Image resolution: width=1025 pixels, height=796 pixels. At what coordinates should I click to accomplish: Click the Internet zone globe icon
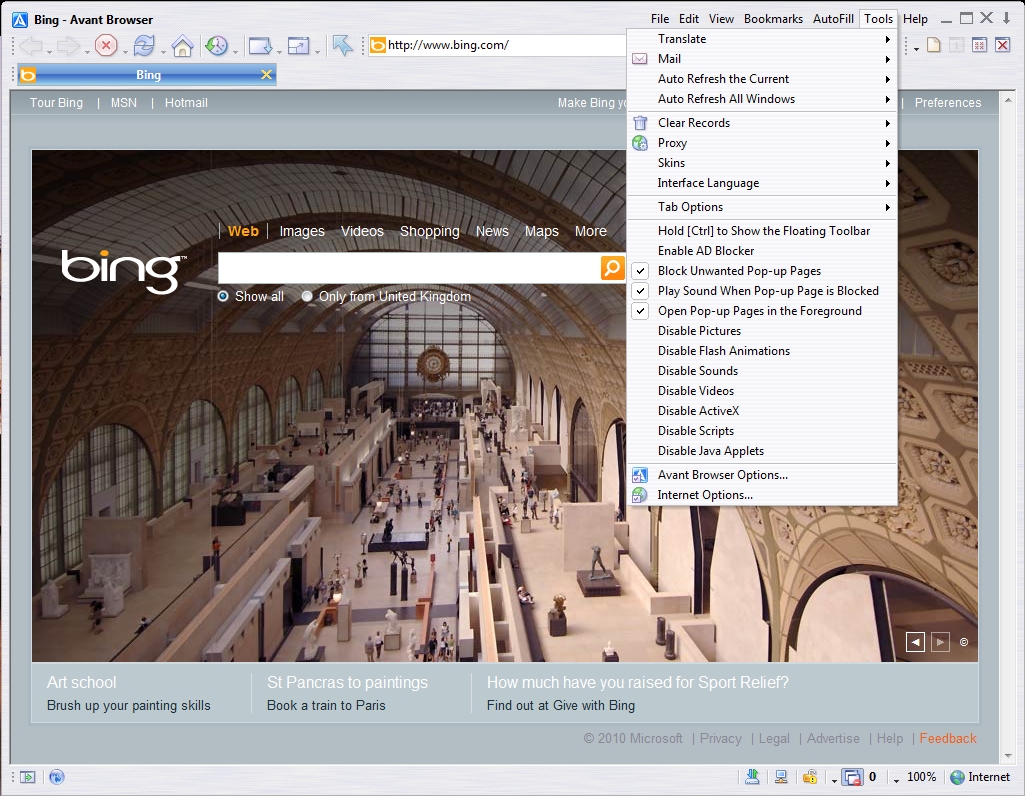958,777
